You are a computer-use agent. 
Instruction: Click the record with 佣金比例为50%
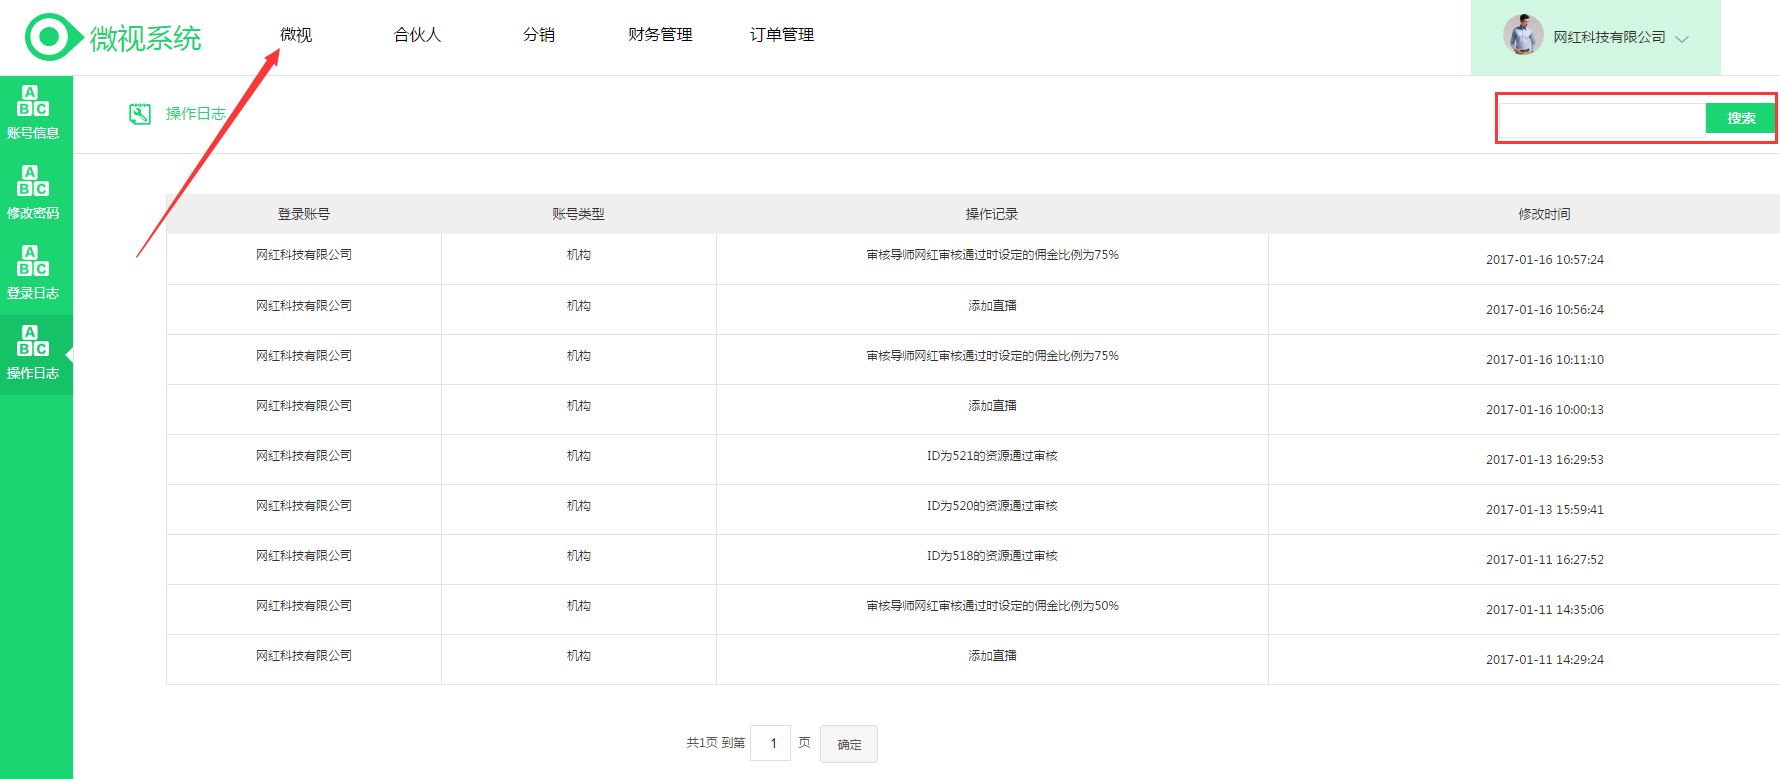point(992,606)
